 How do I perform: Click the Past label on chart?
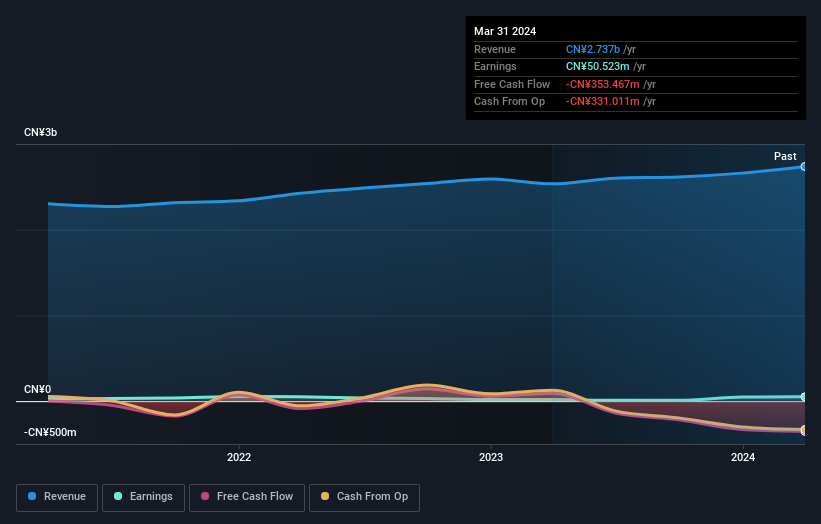click(785, 156)
